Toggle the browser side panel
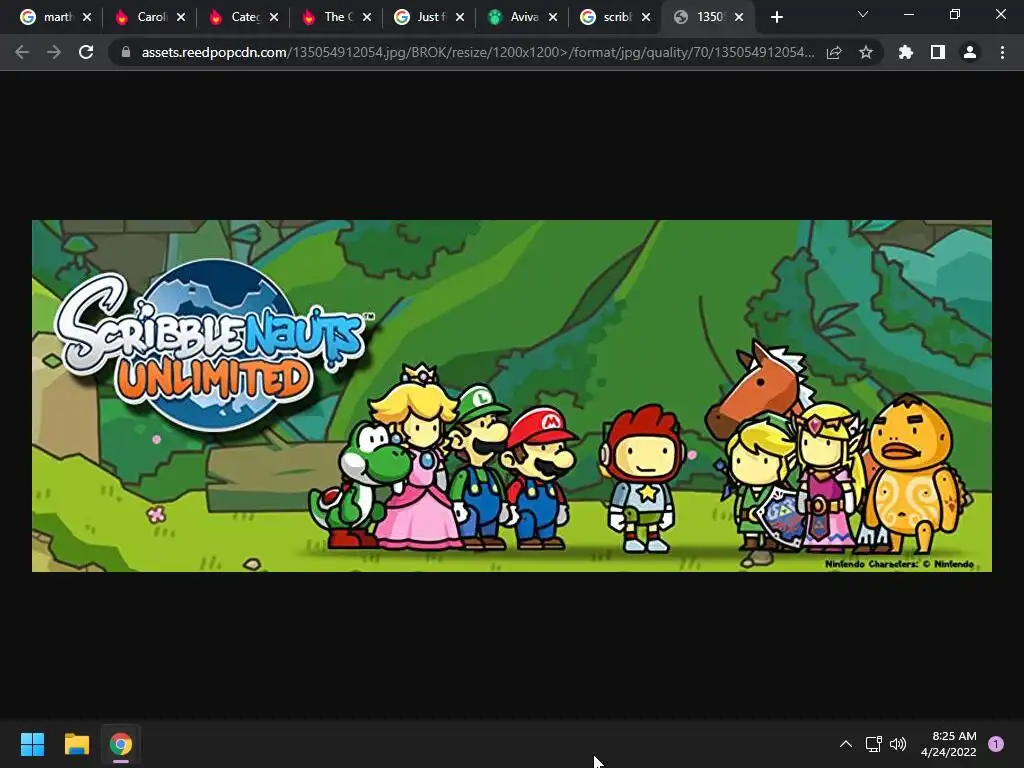Viewport: 1024px width, 768px height. coord(938,52)
